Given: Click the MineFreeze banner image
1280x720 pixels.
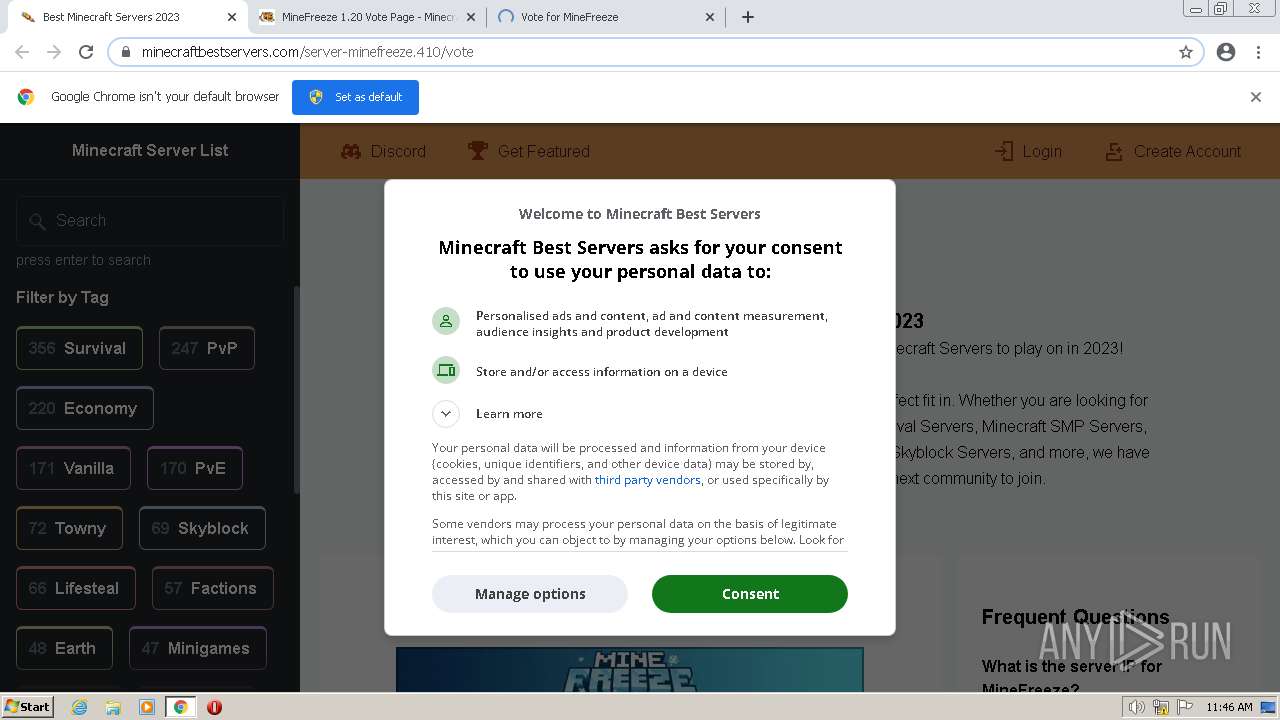Looking at the screenshot, I should click(x=630, y=670).
